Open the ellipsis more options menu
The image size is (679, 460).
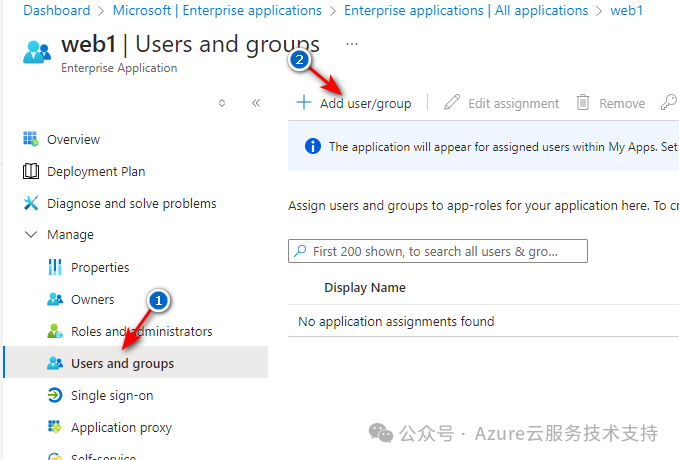click(352, 44)
